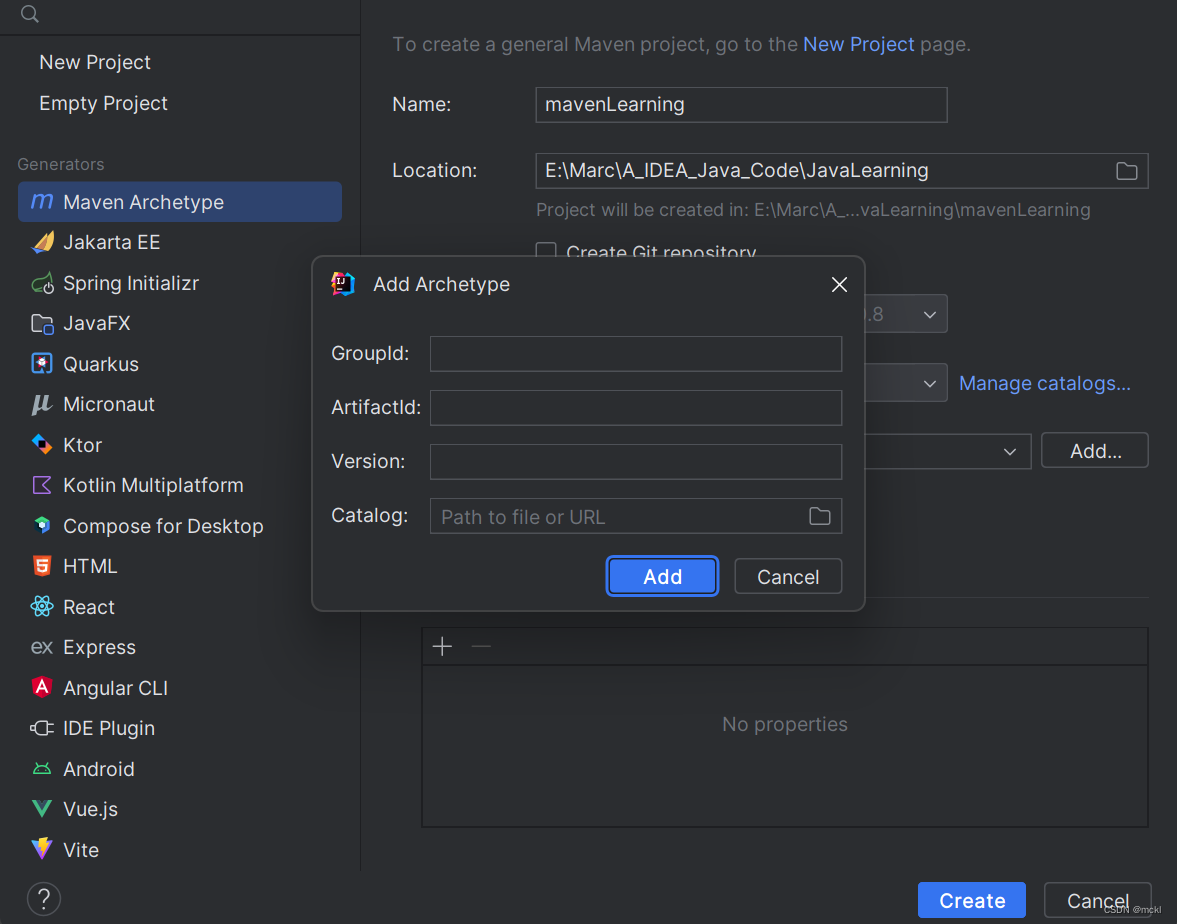Click the Vue.js logo icon
This screenshot has height=924, width=1177.
click(42, 809)
